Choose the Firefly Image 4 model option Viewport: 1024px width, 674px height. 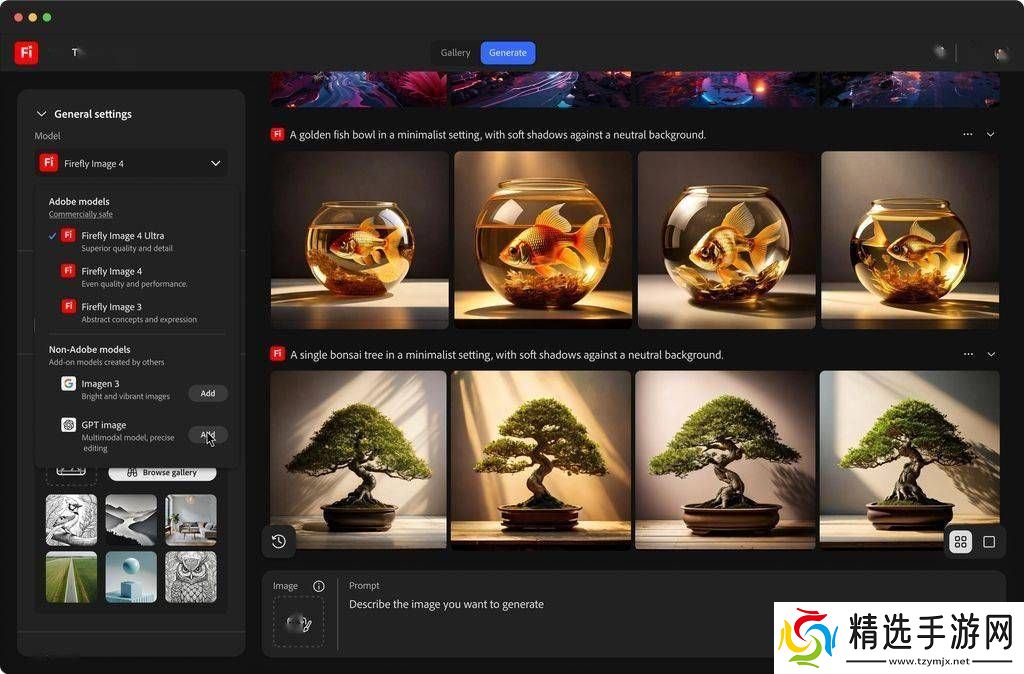click(x=112, y=271)
